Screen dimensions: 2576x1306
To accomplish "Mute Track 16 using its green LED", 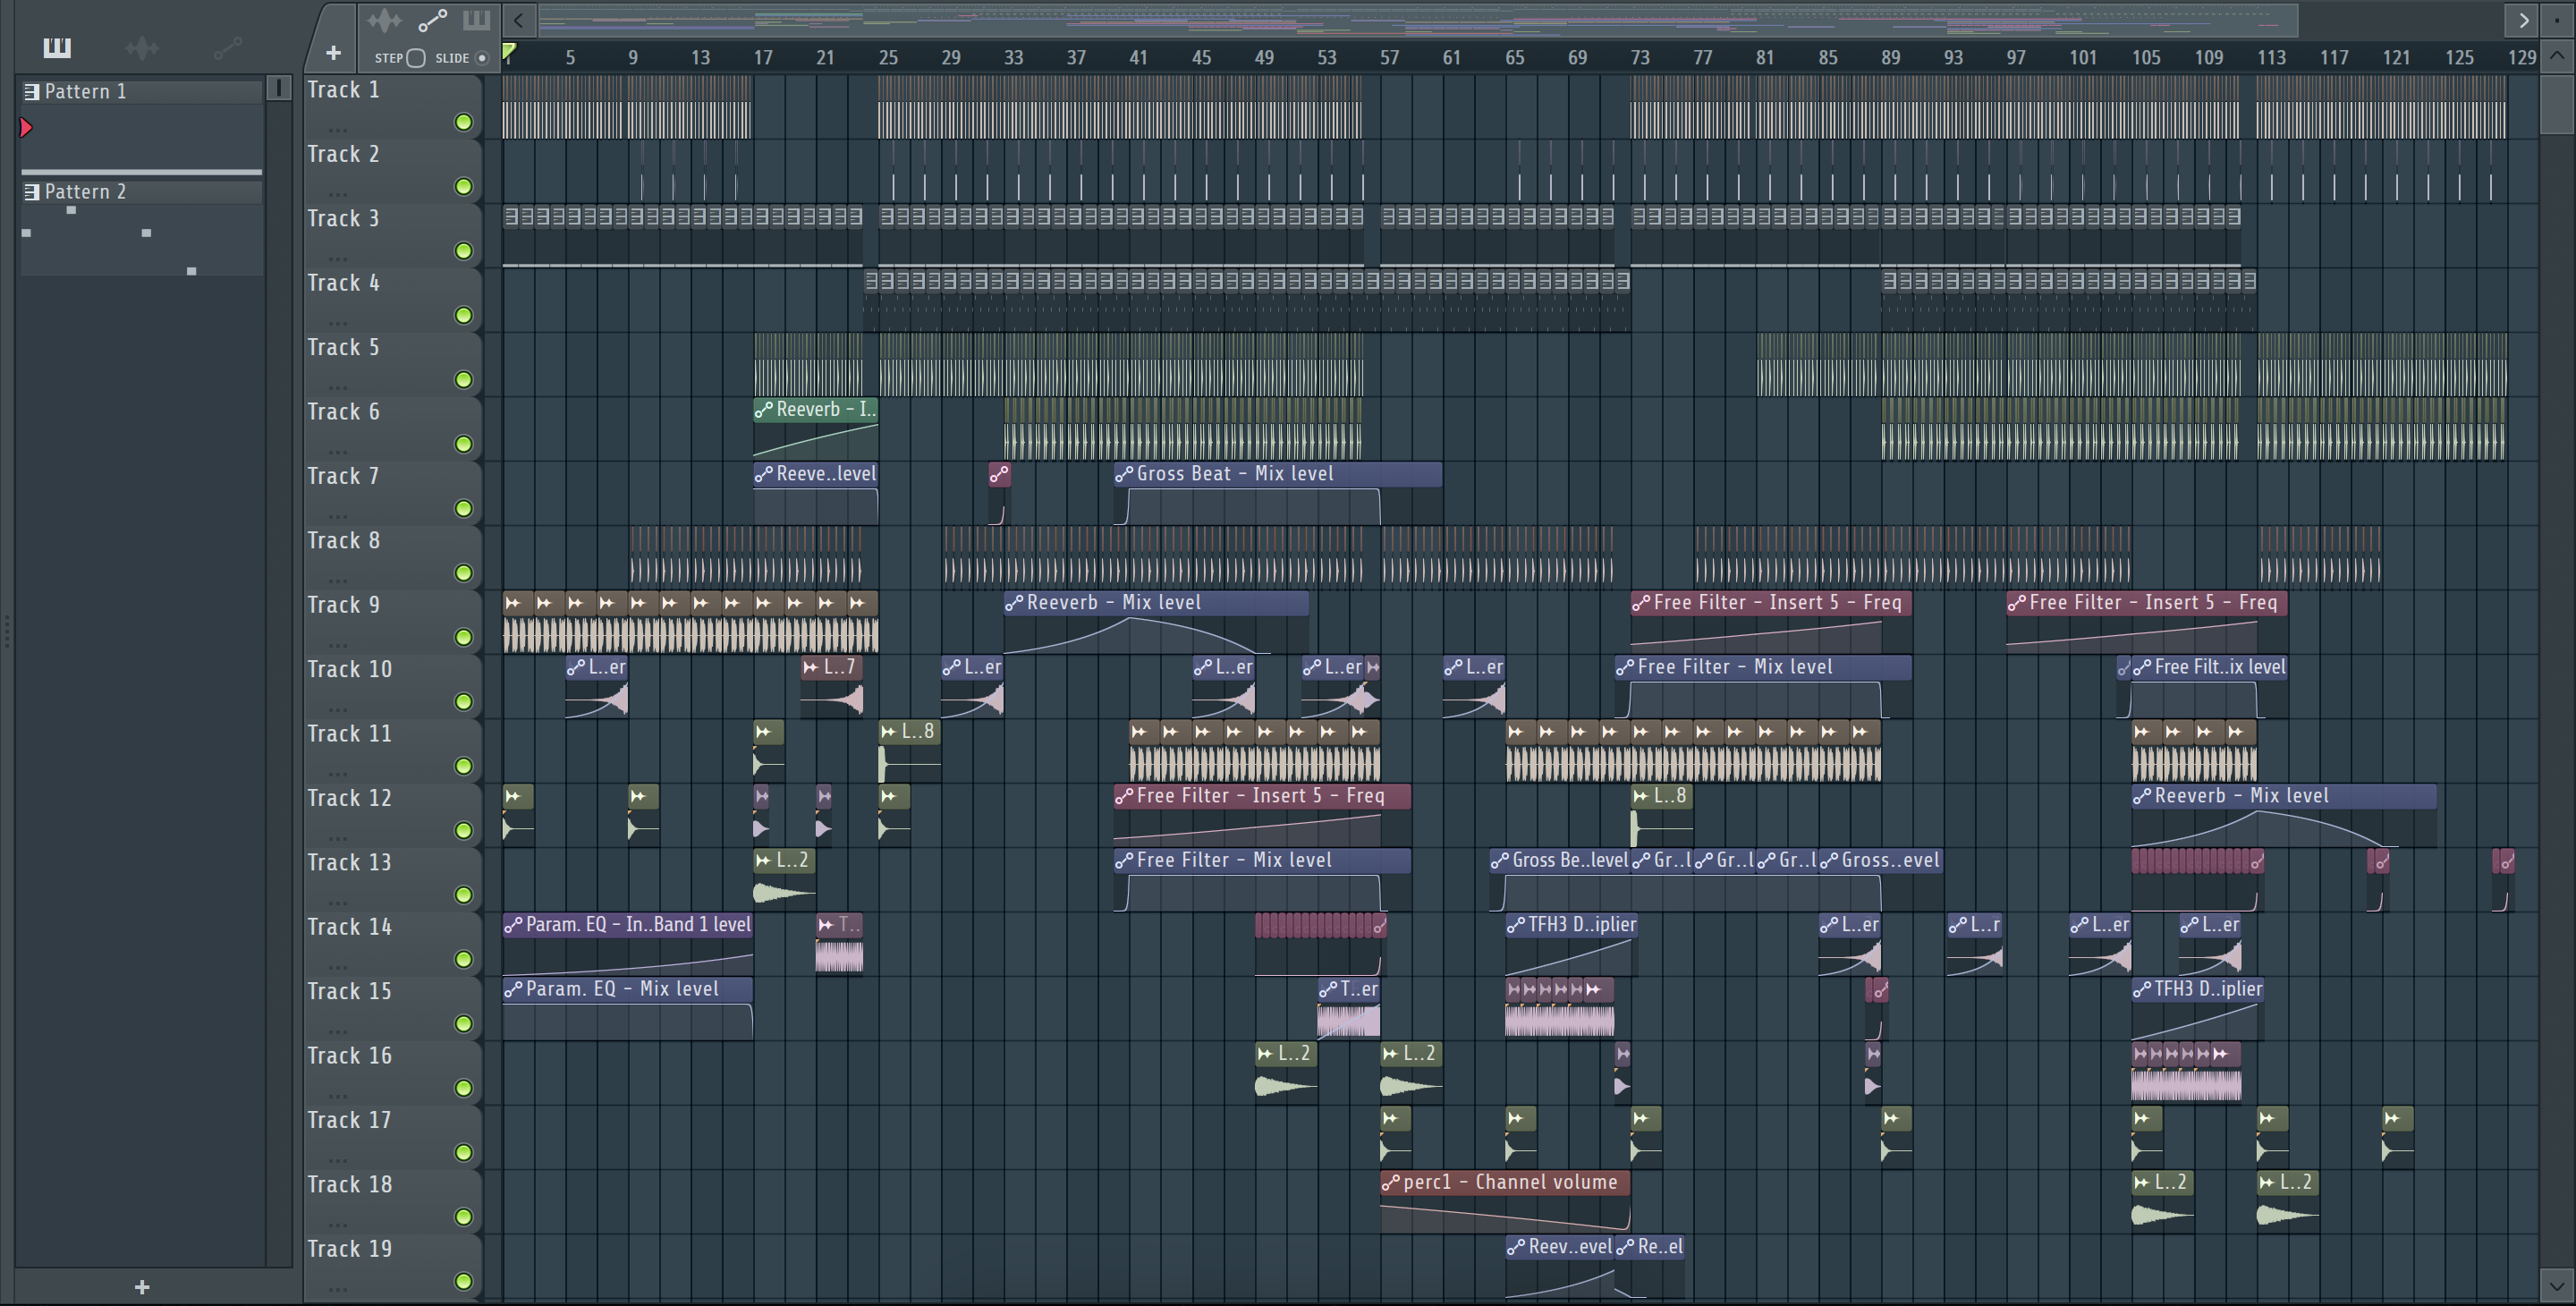I will click(x=463, y=1088).
